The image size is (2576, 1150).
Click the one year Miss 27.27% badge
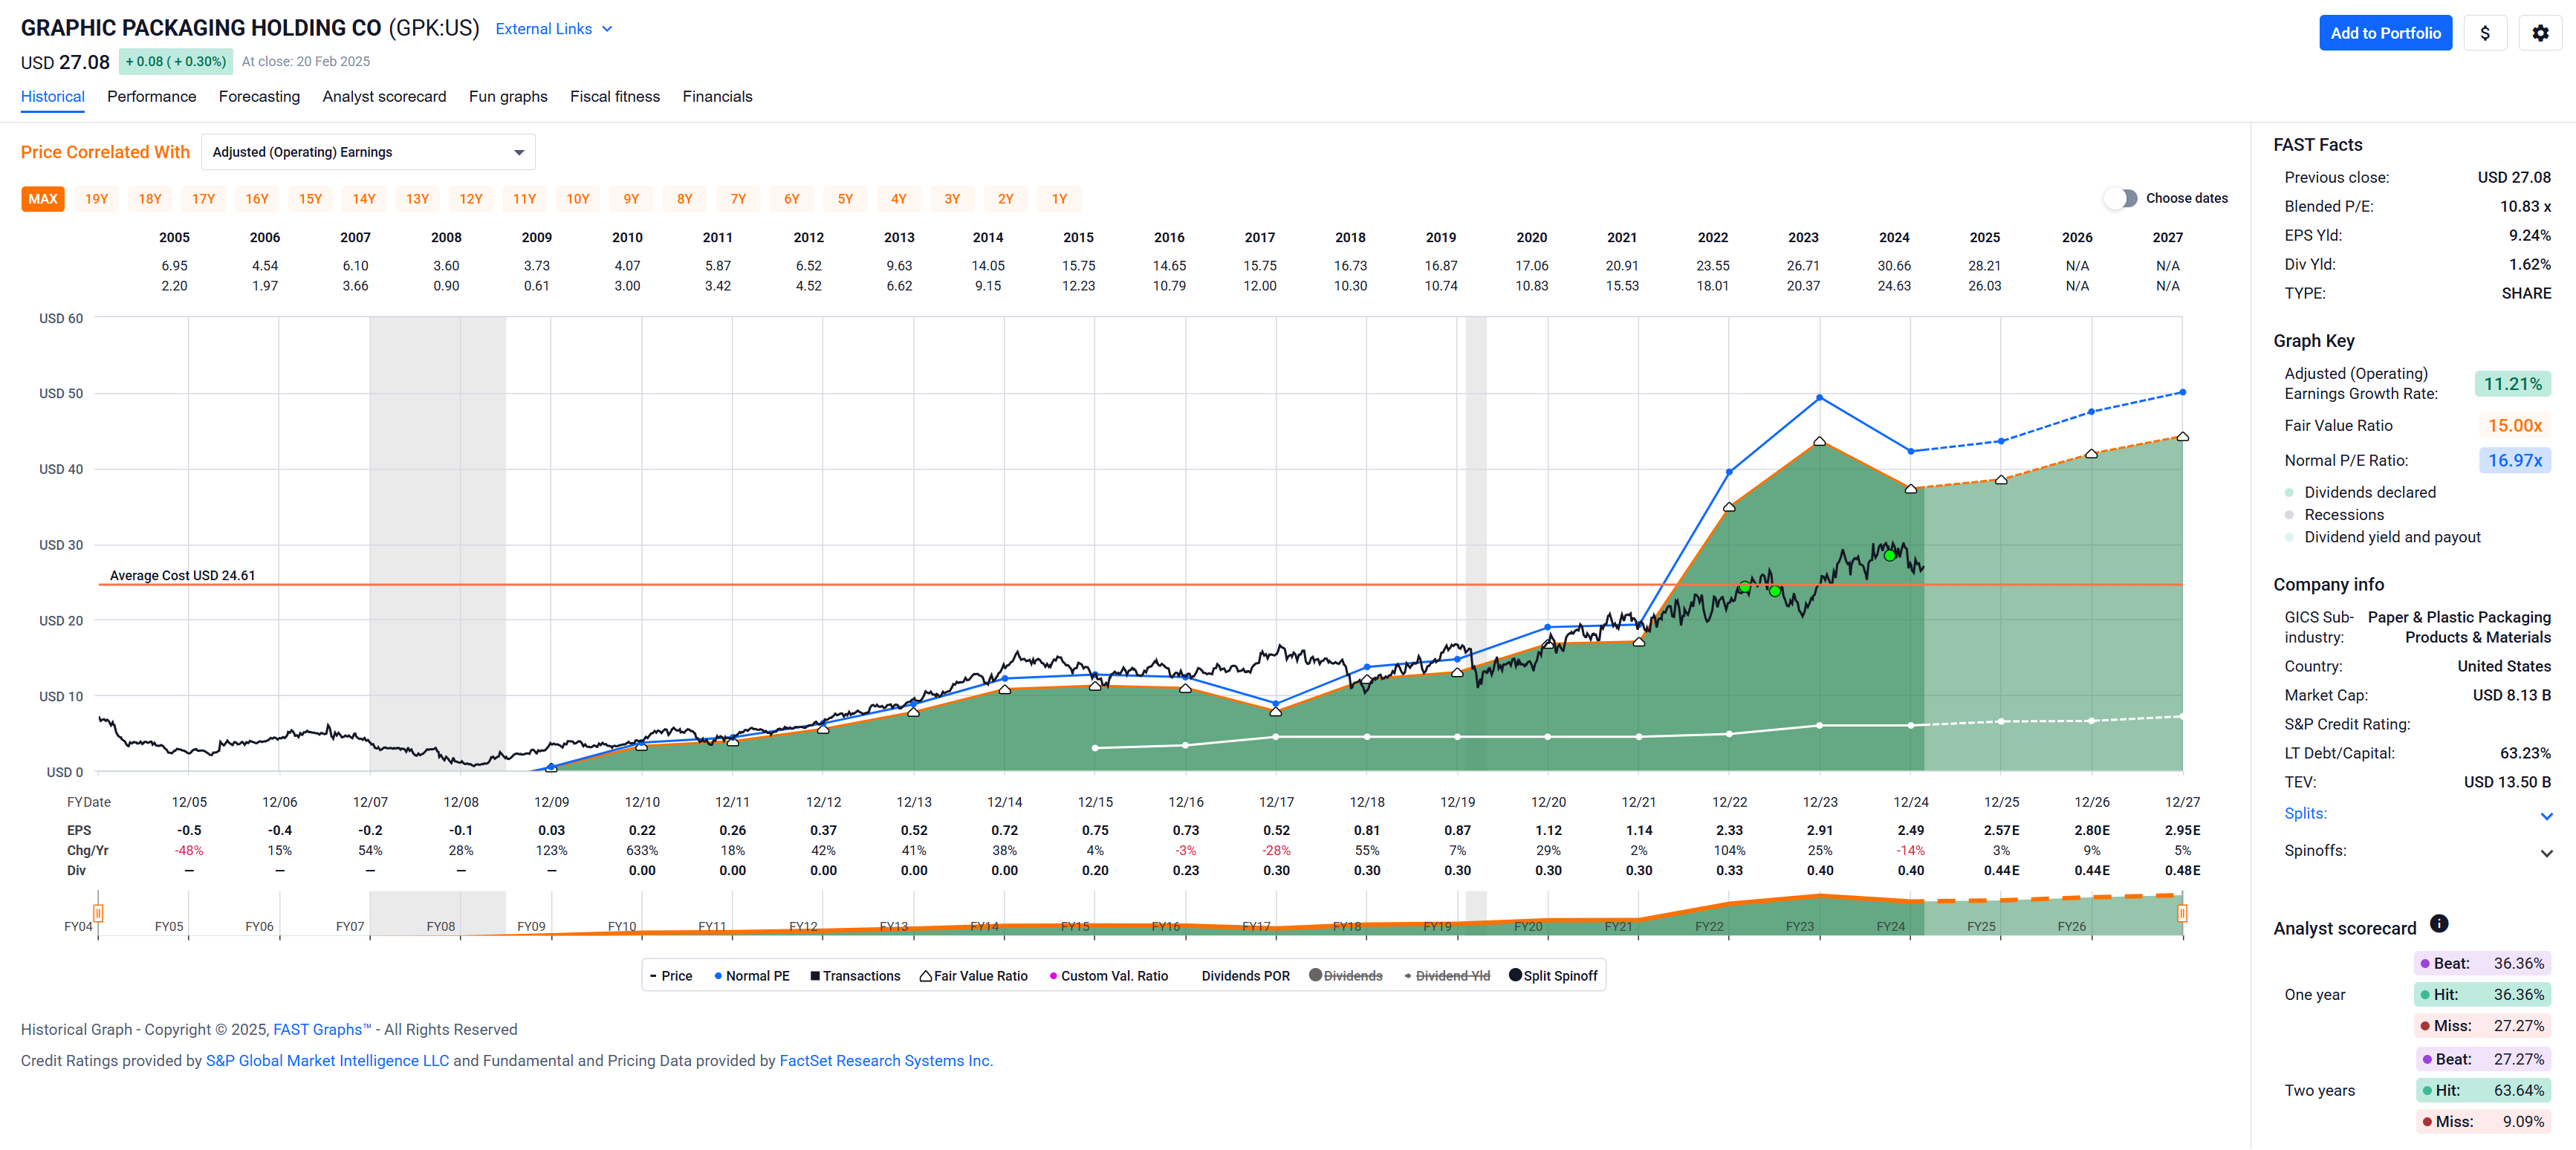point(2482,1026)
